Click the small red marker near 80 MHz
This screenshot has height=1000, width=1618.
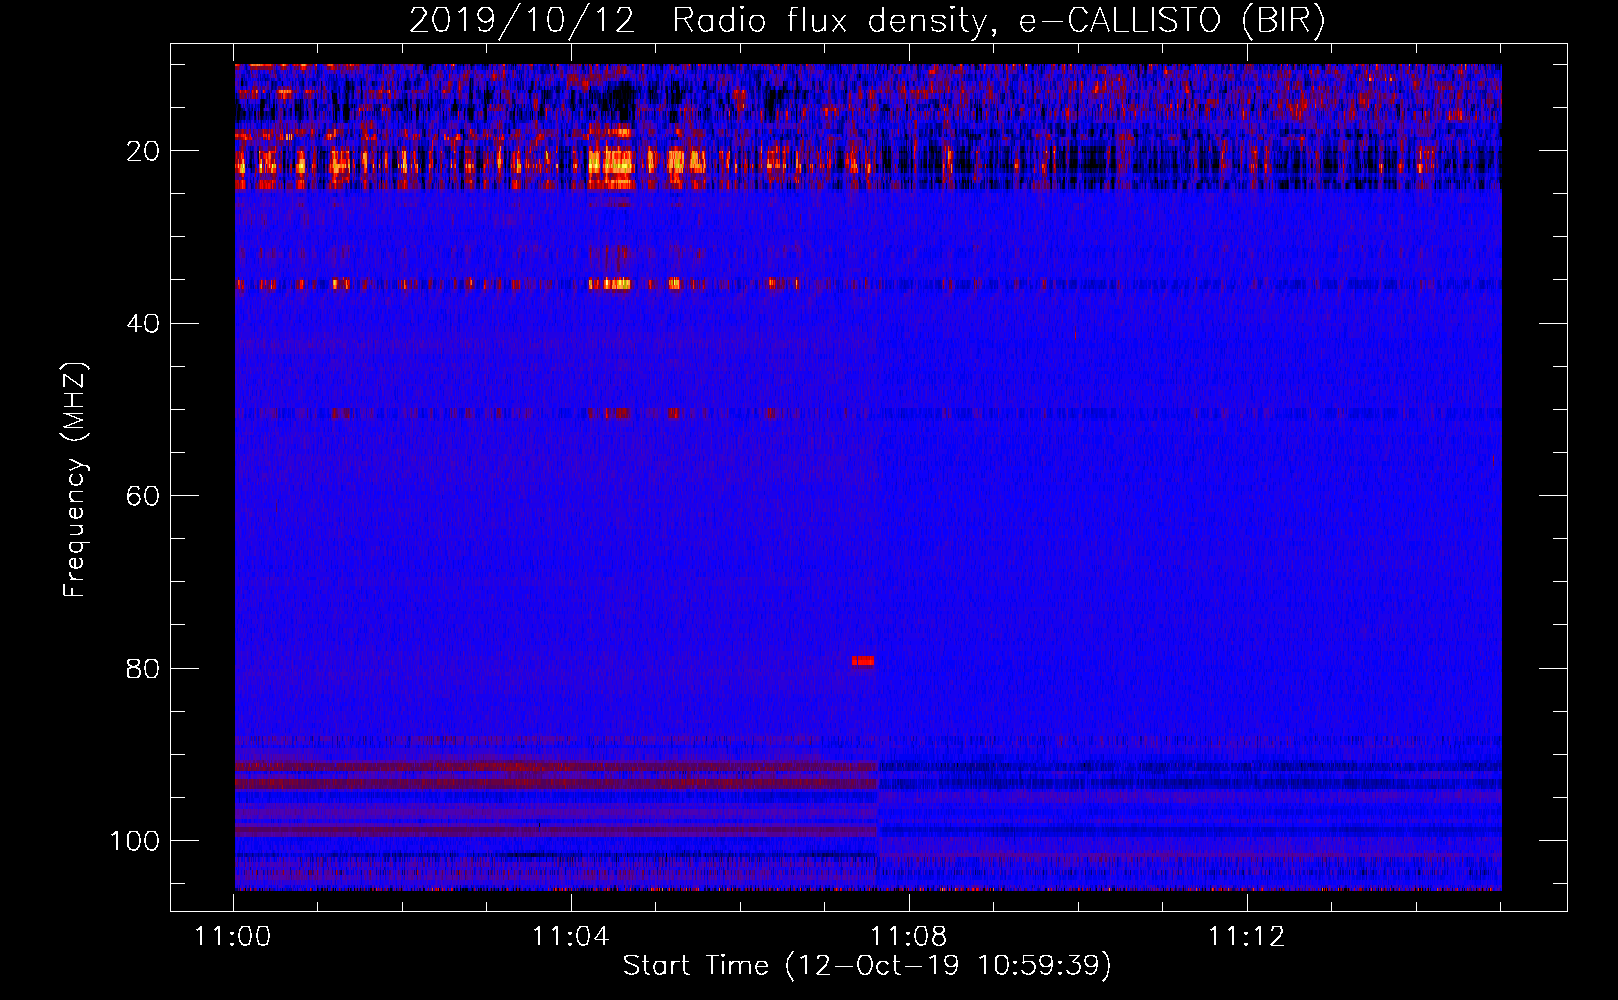coord(863,661)
